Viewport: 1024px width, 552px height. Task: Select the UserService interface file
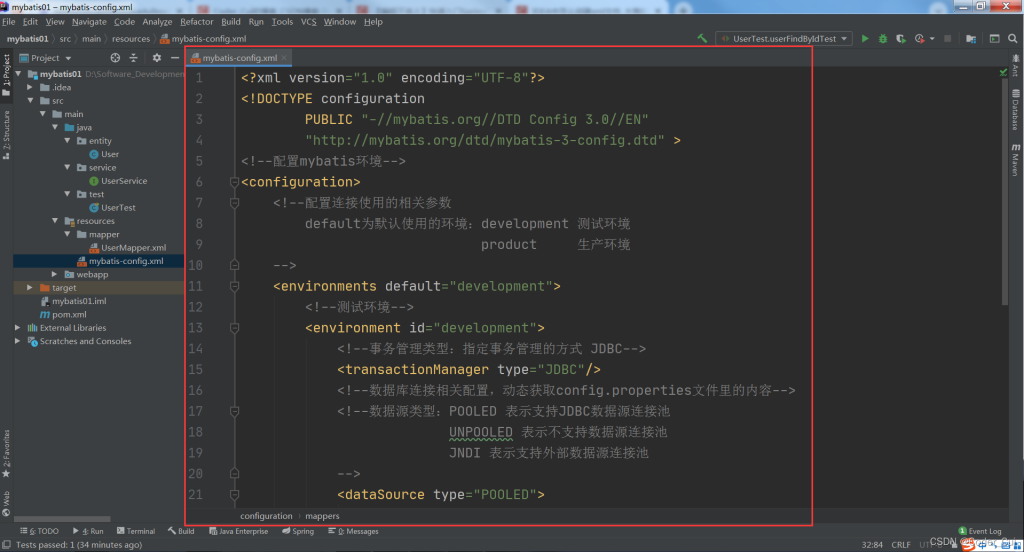coord(123,181)
